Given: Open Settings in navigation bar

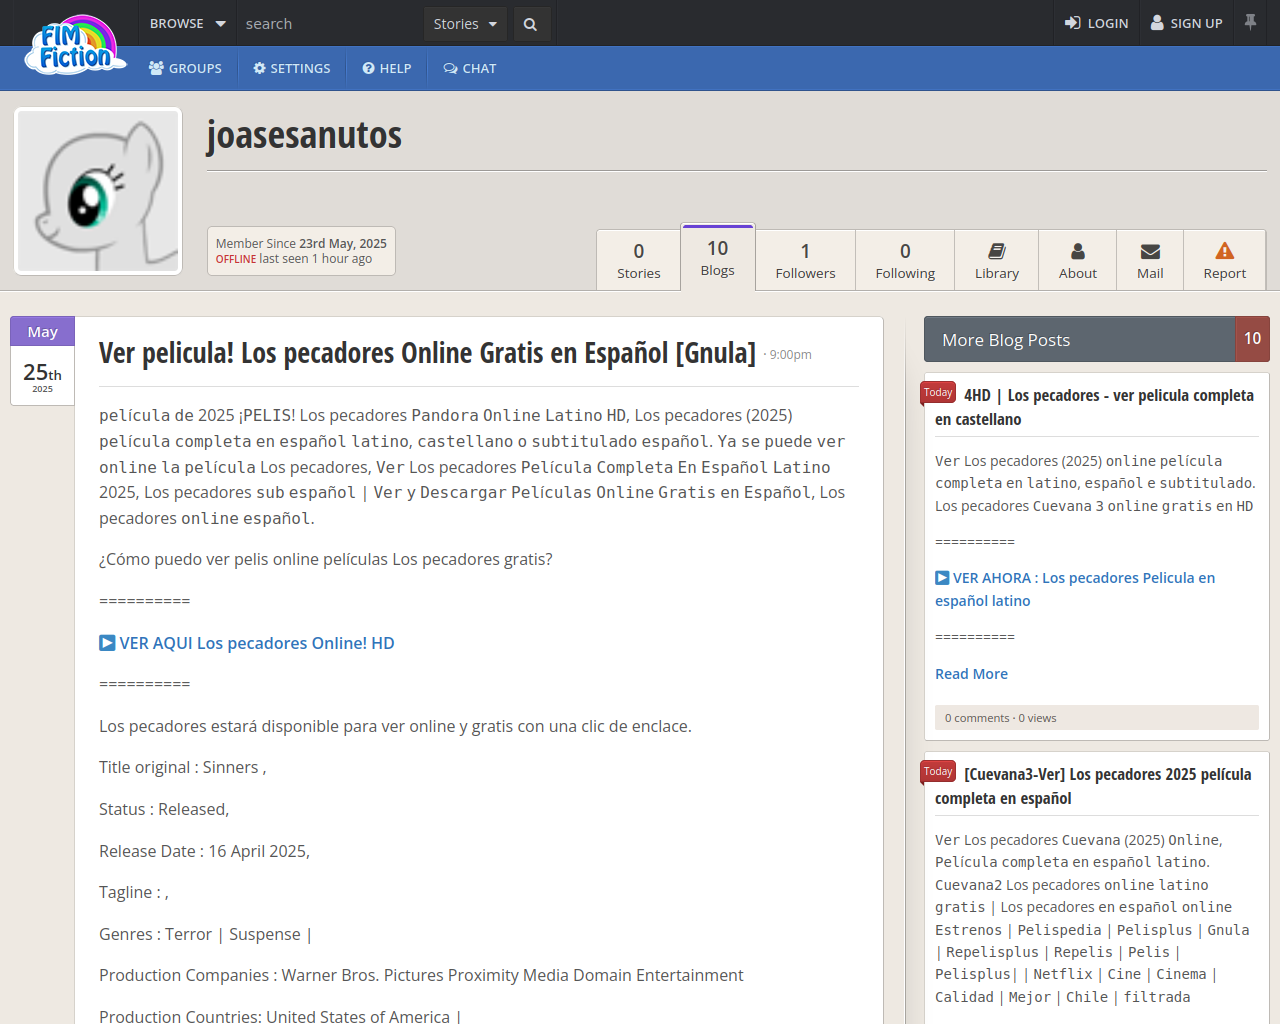Looking at the screenshot, I should tap(292, 68).
